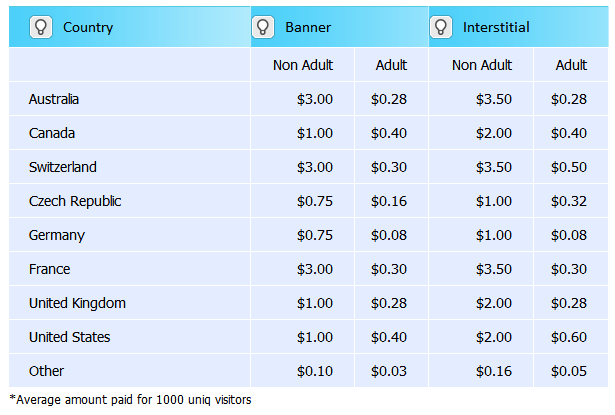Viewport: 615px width, 415px height.
Task: Click the France row label
Action: click(50, 269)
